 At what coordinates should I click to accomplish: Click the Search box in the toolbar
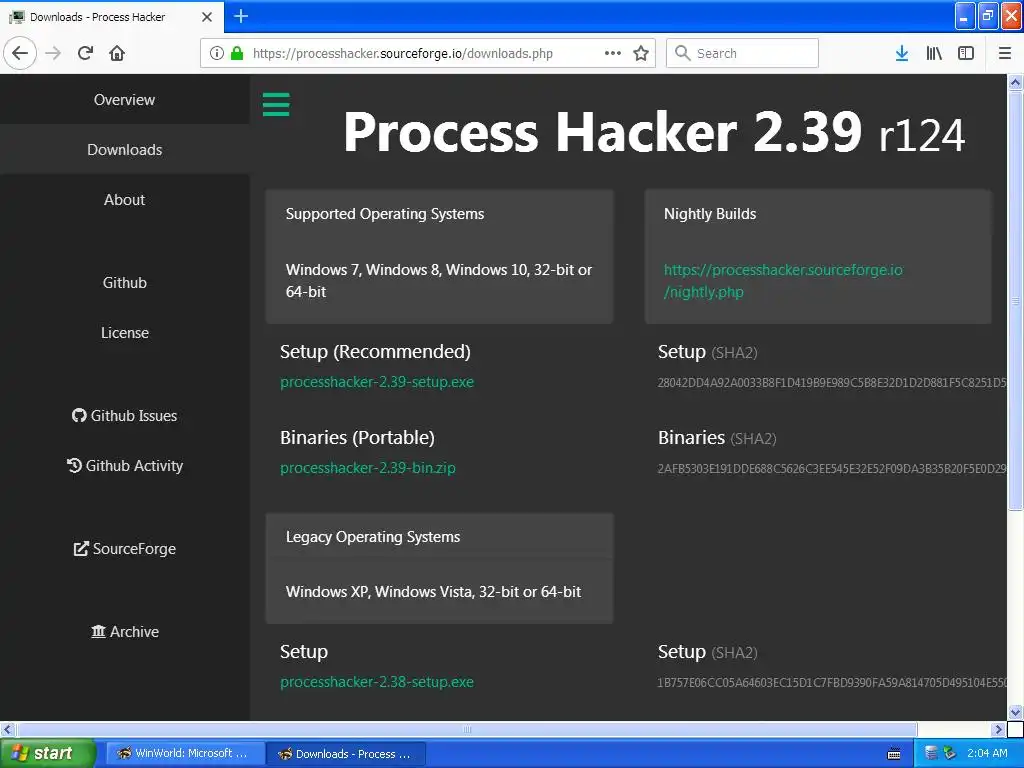point(743,53)
